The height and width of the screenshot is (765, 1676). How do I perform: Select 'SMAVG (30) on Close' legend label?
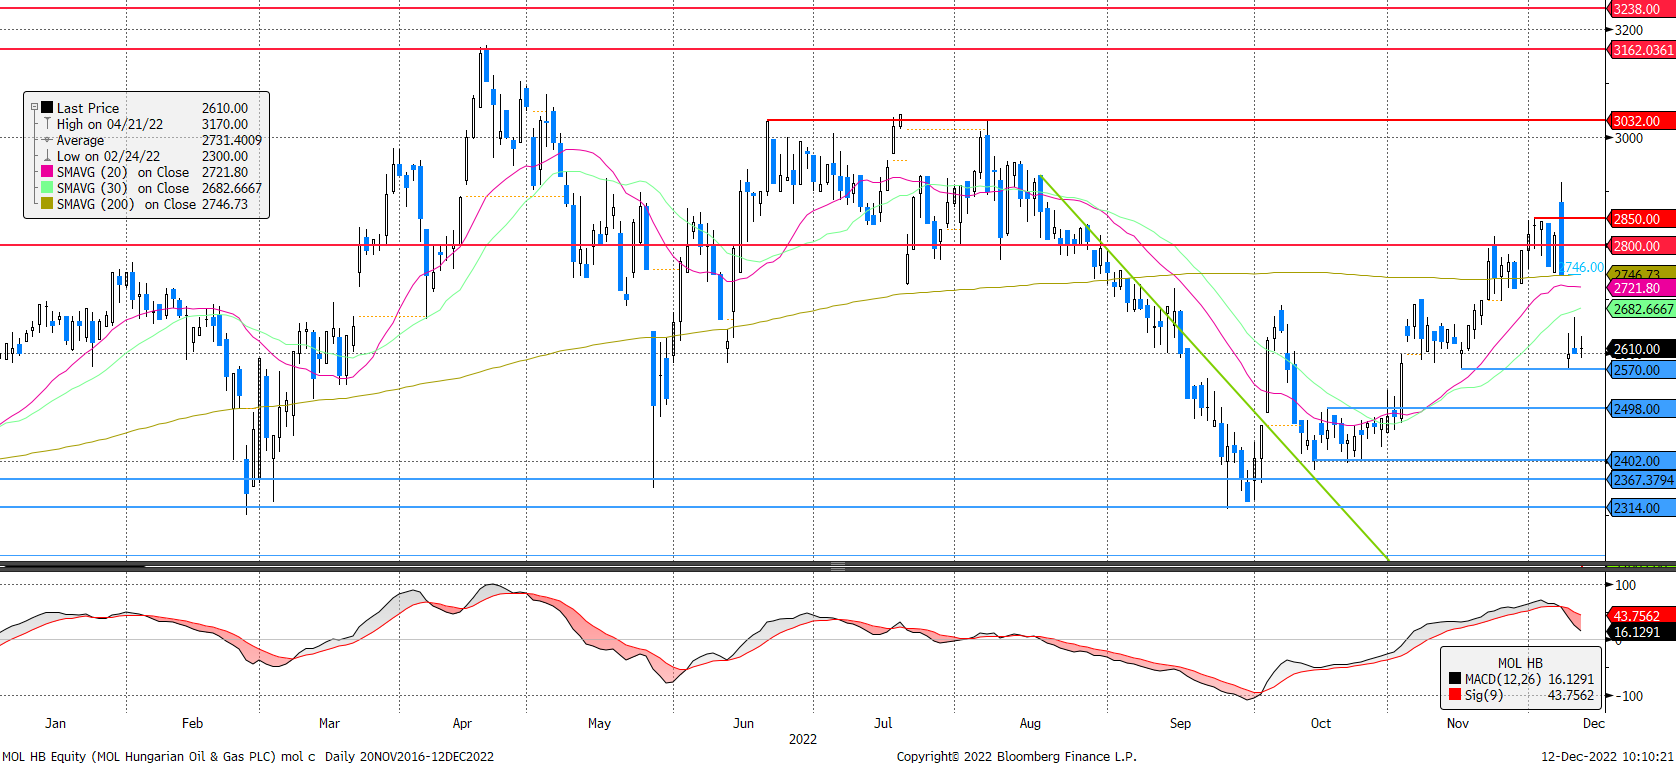point(123,188)
